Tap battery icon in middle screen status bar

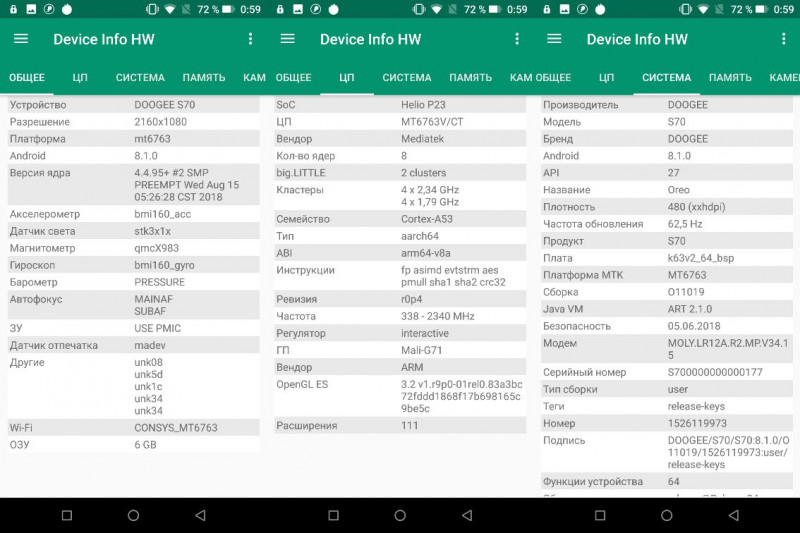(x=494, y=9)
